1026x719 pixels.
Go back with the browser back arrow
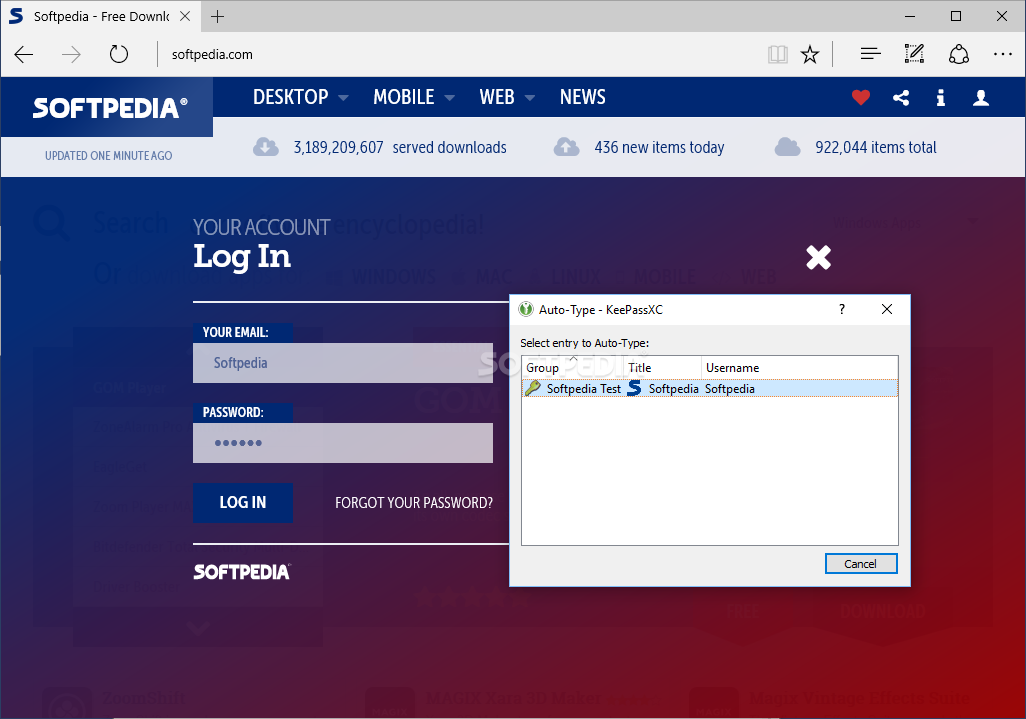[x=24, y=54]
